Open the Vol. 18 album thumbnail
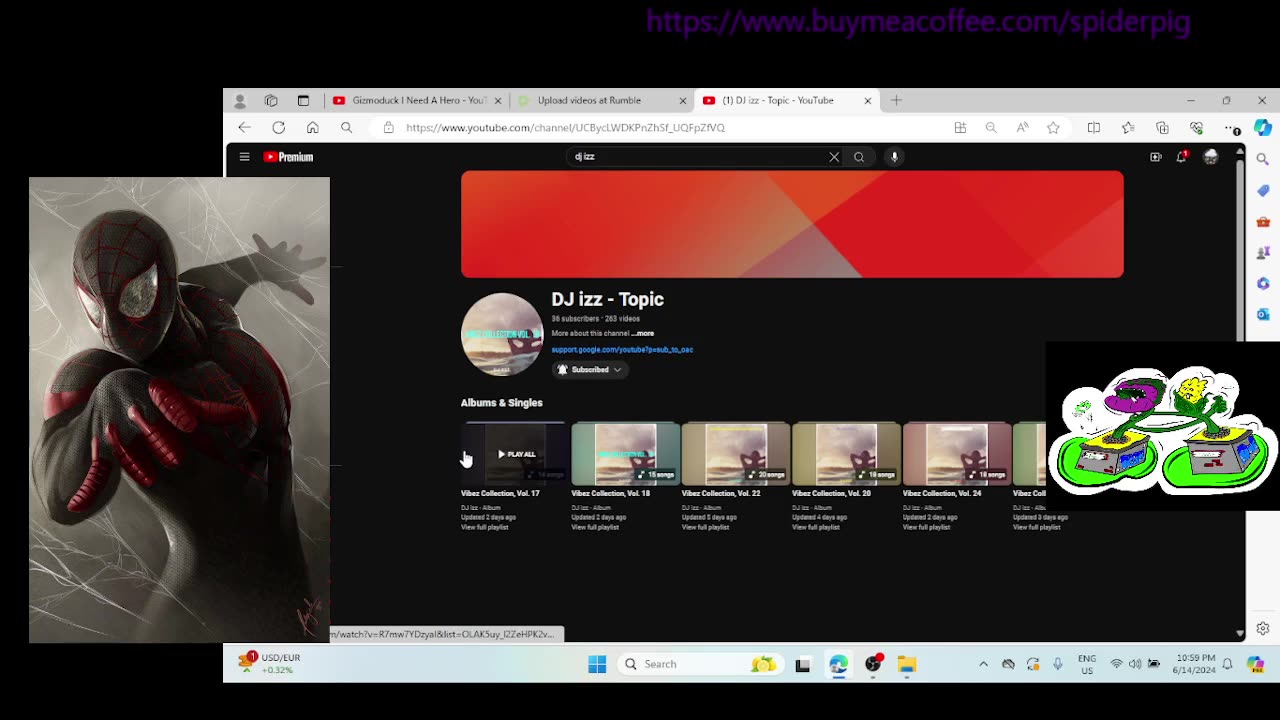 point(625,453)
